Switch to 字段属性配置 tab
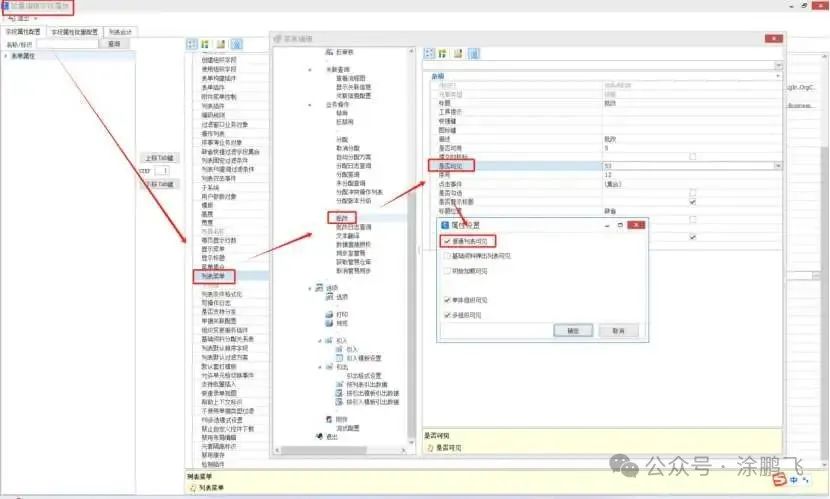 23,32
